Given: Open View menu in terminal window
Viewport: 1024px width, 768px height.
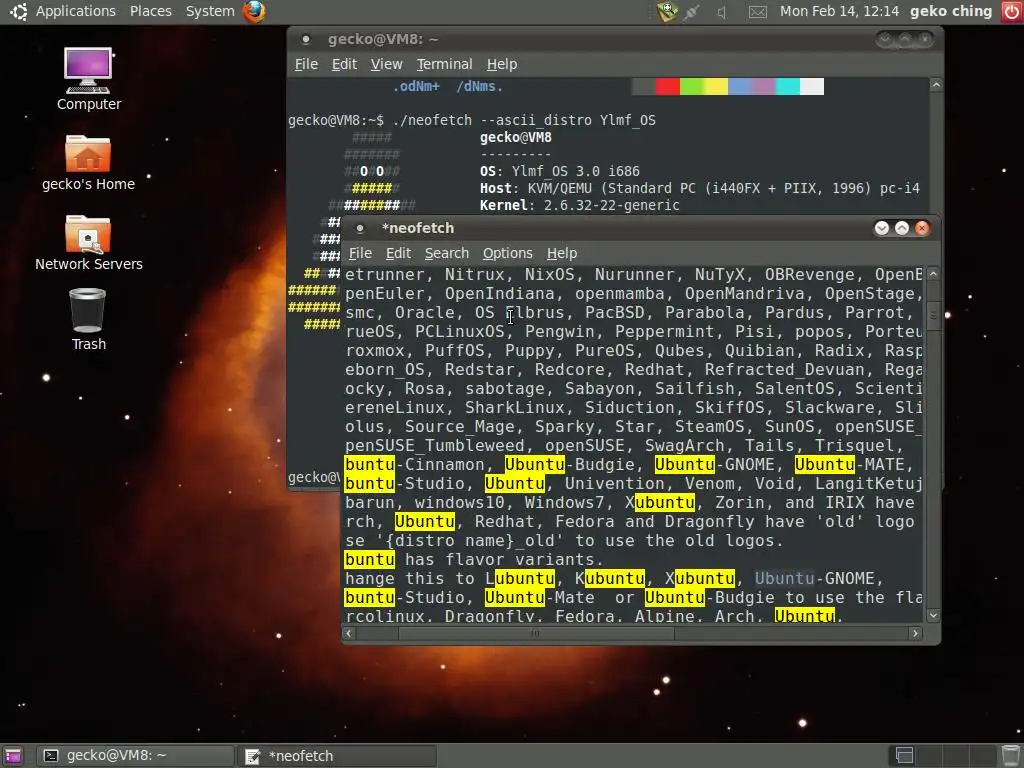Looking at the screenshot, I should pos(387,64).
